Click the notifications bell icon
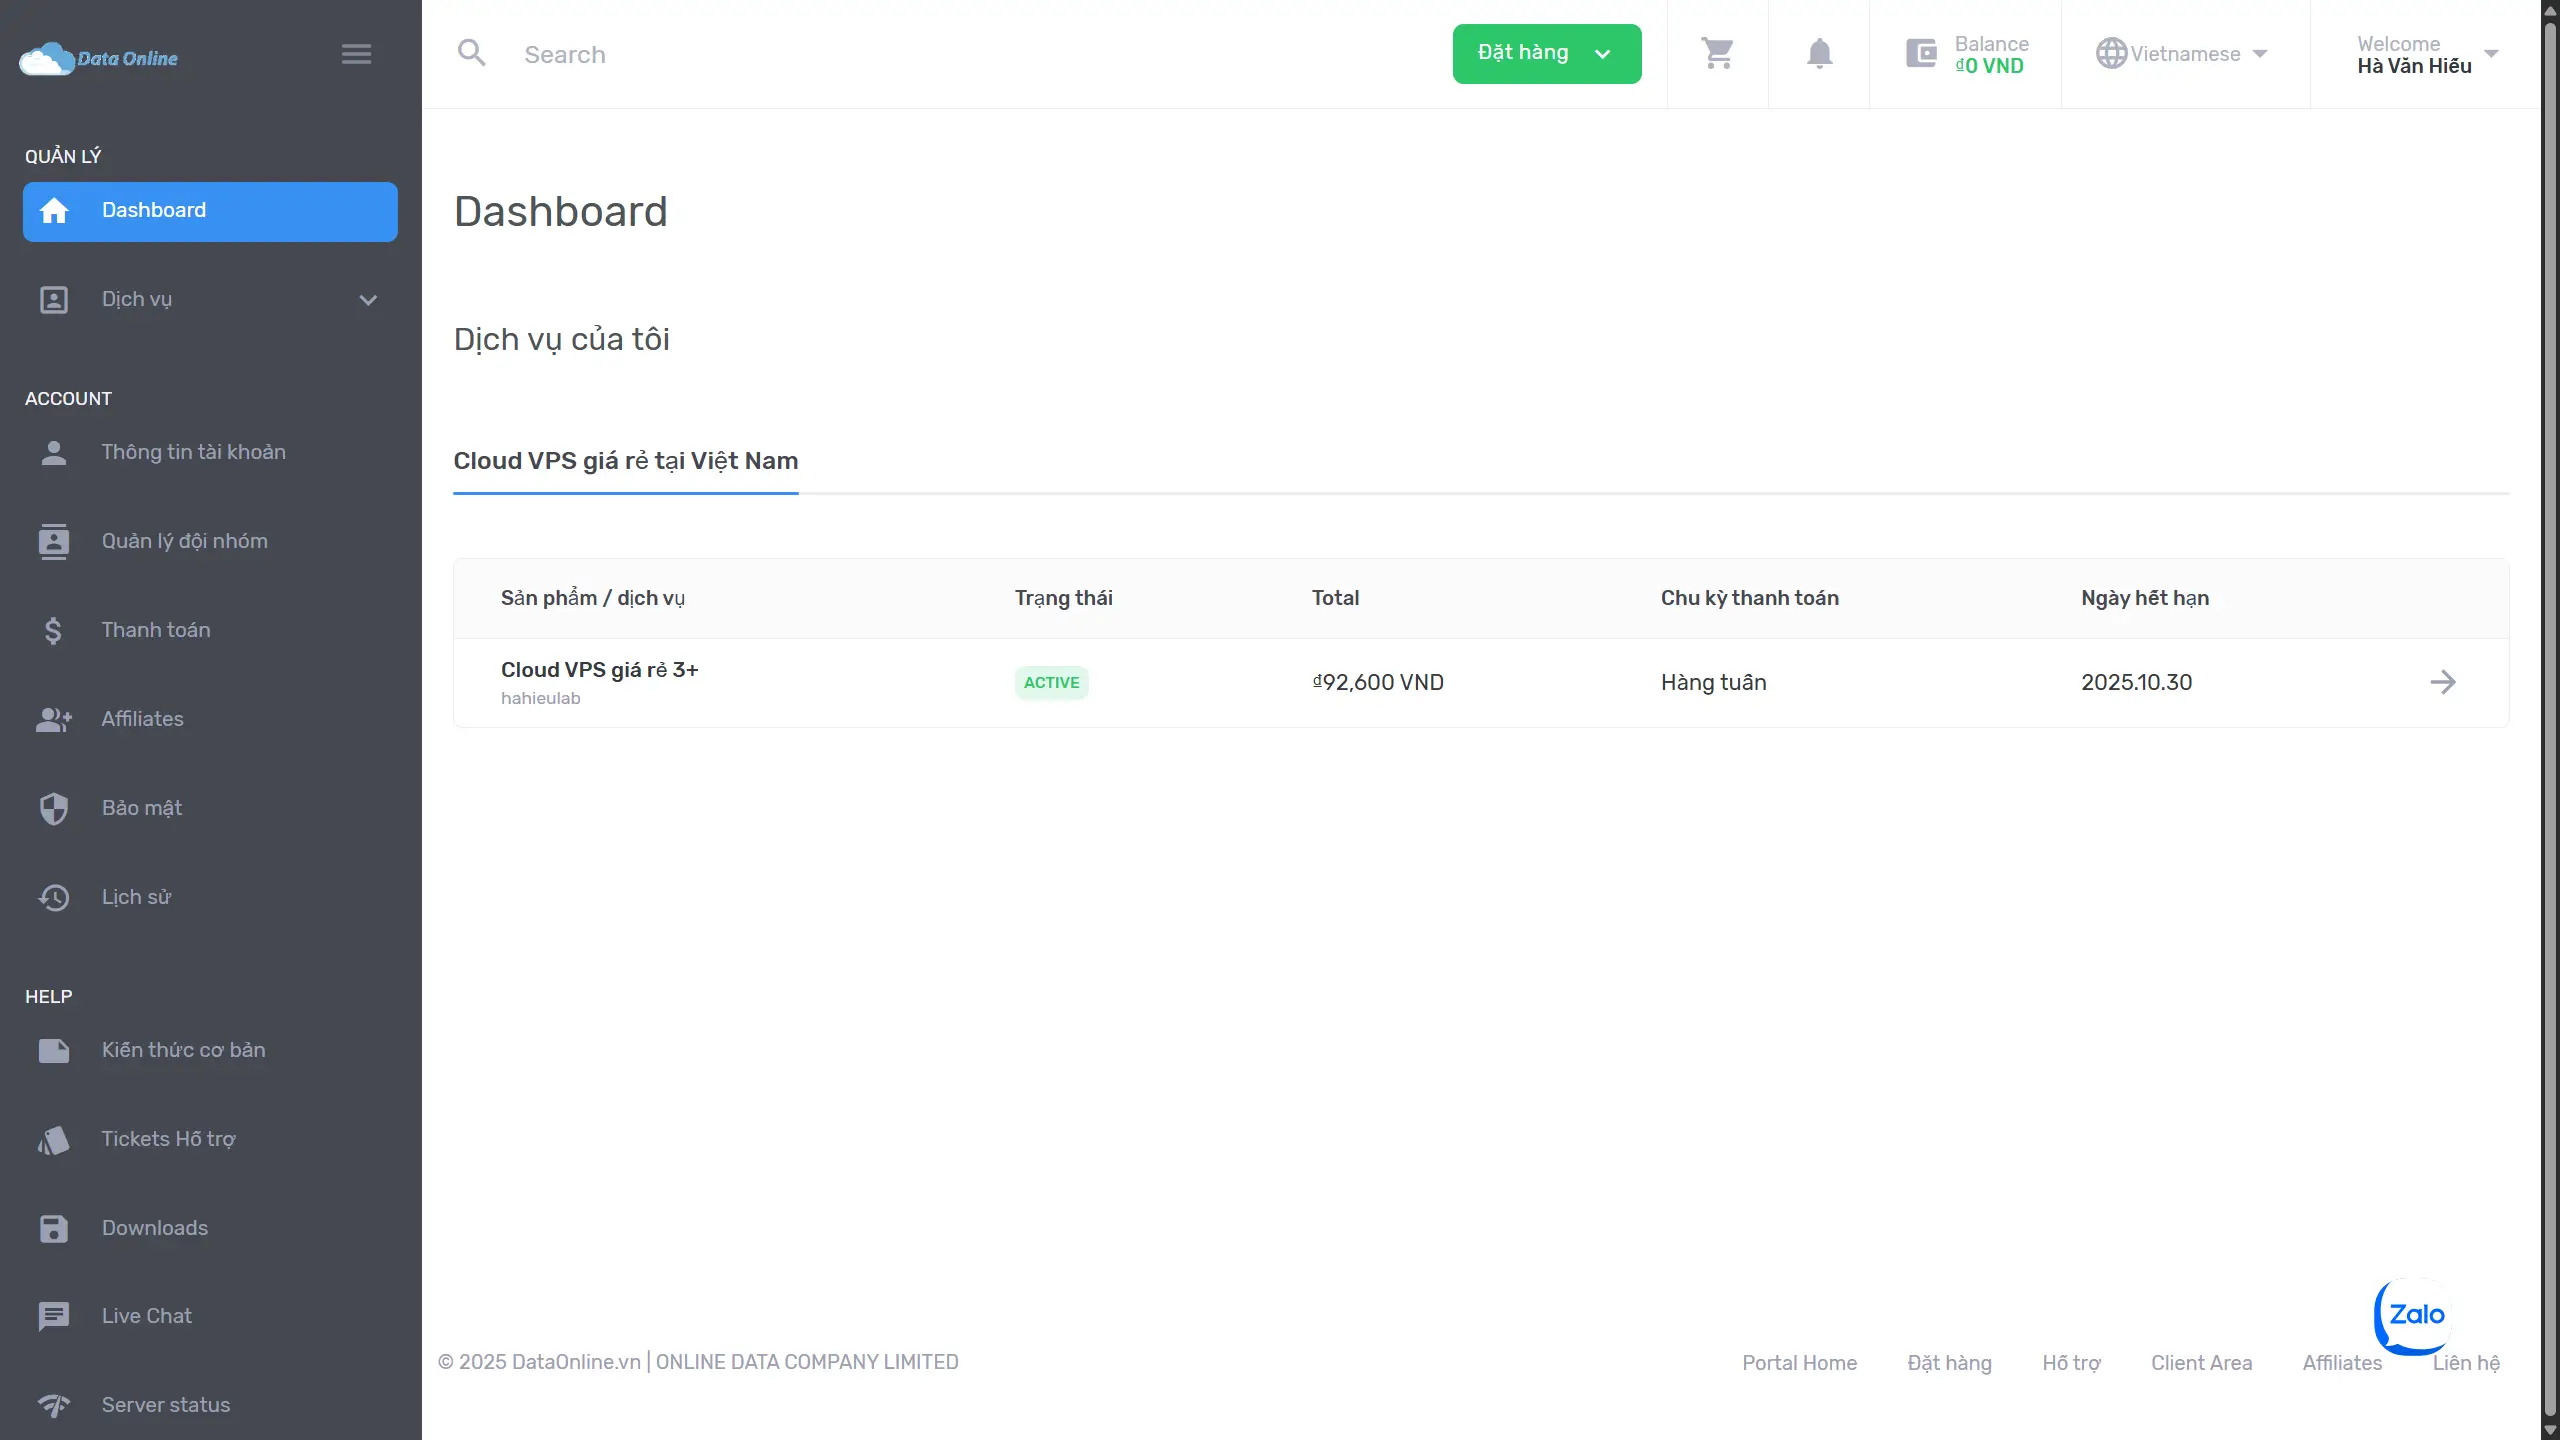This screenshot has height=1440, width=2560. click(x=1819, y=54)
